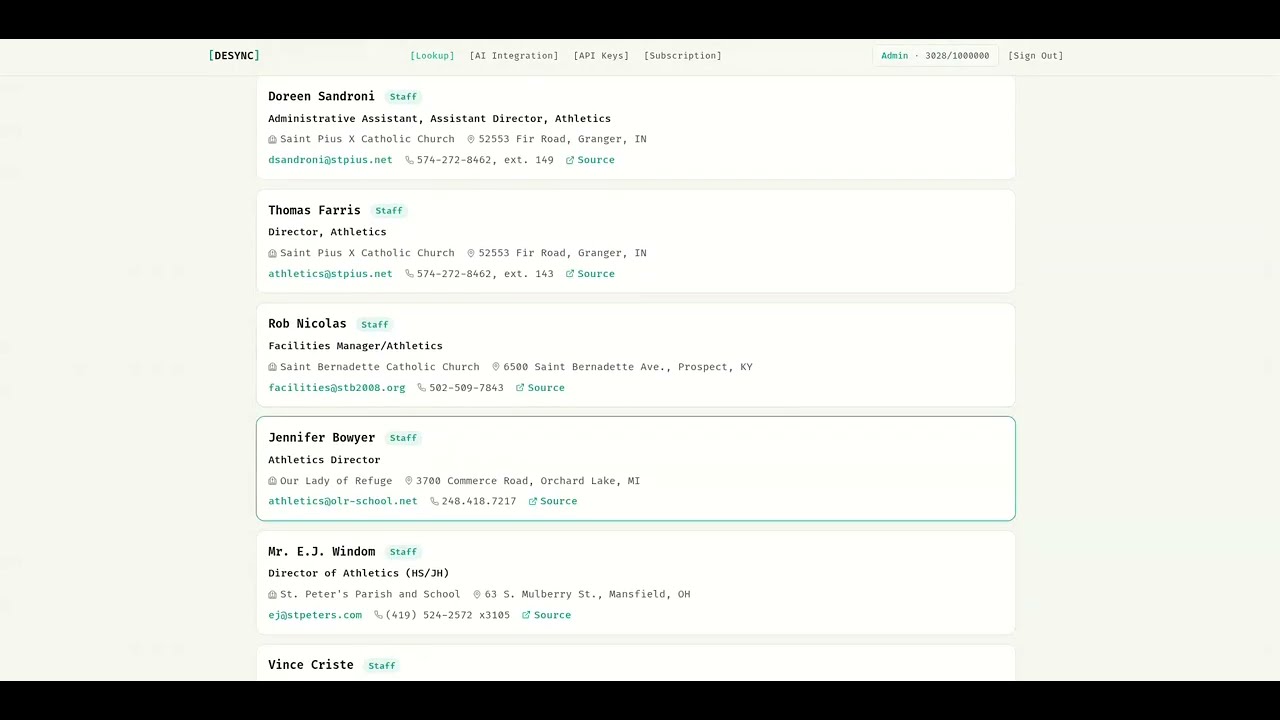Click the title Director of Athletics (HS/JH)

click(359, 574)
